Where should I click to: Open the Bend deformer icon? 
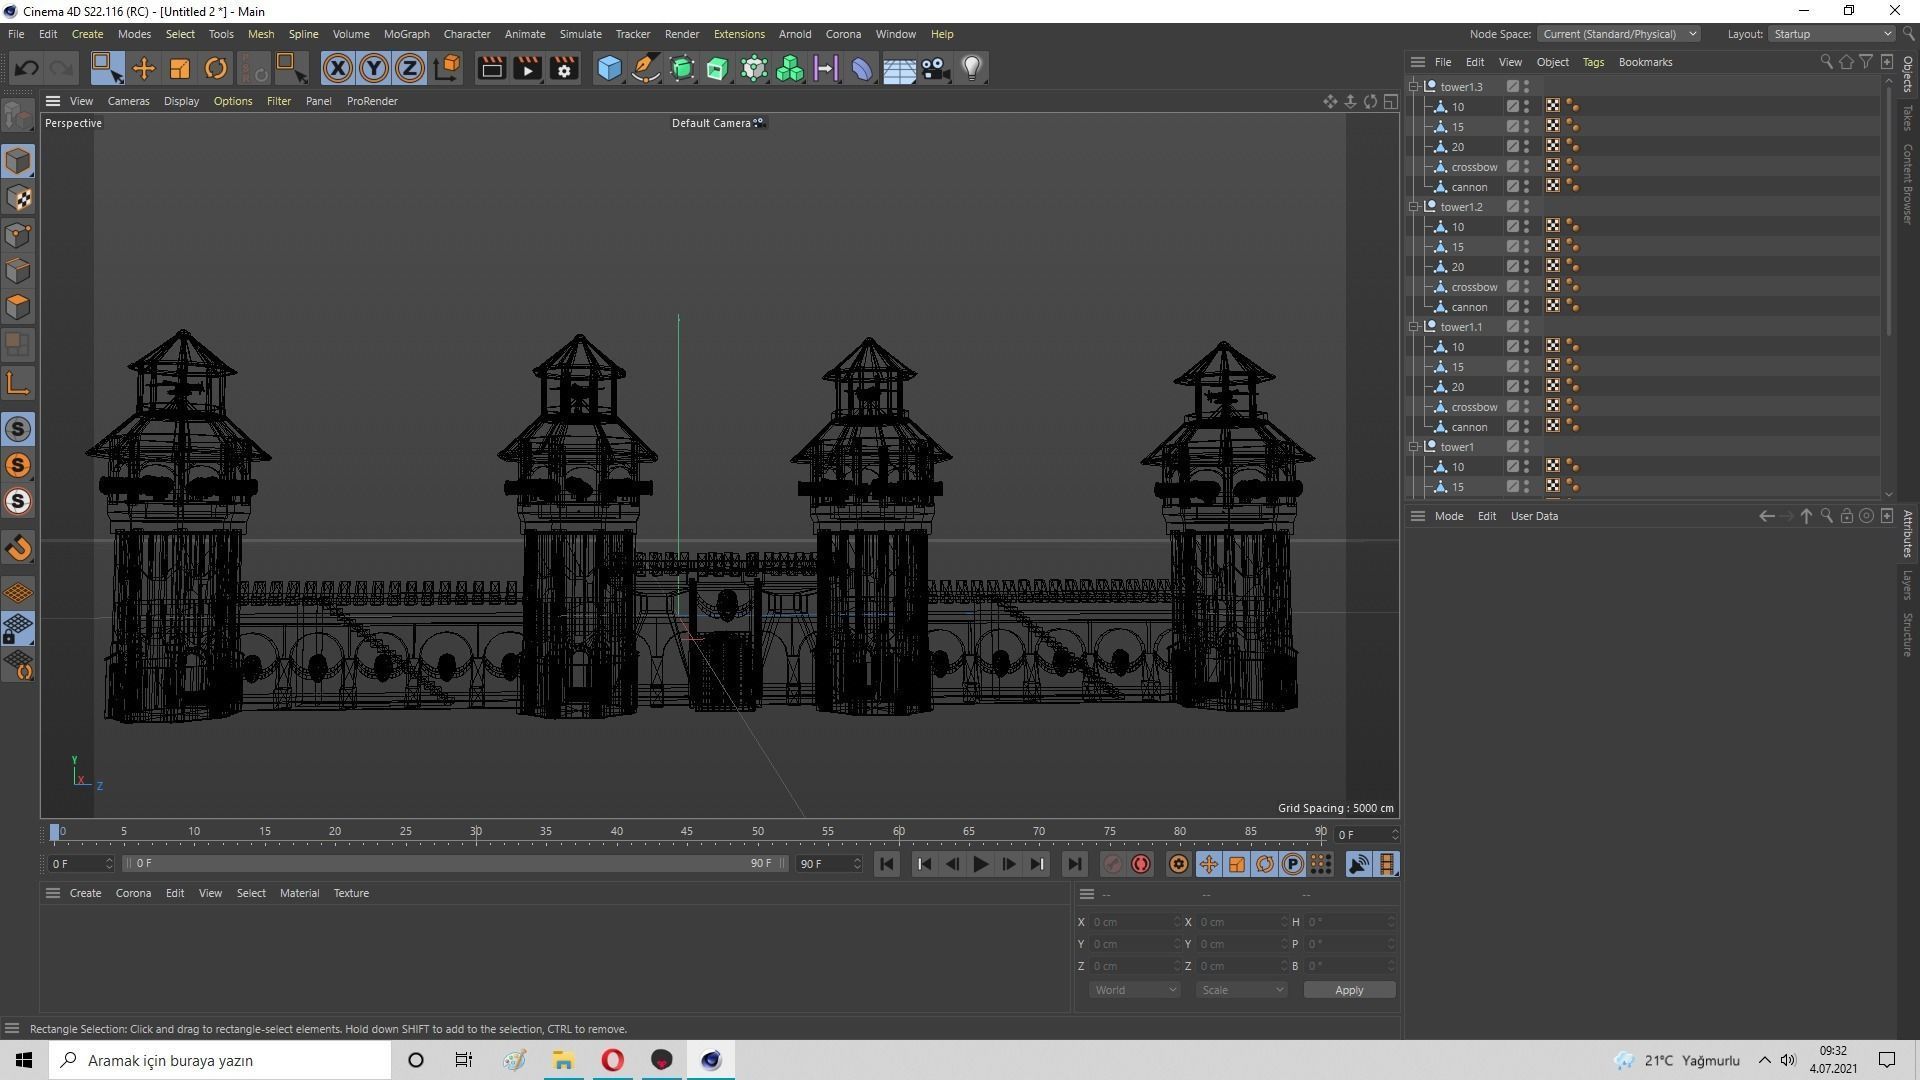tap(862, 68)
